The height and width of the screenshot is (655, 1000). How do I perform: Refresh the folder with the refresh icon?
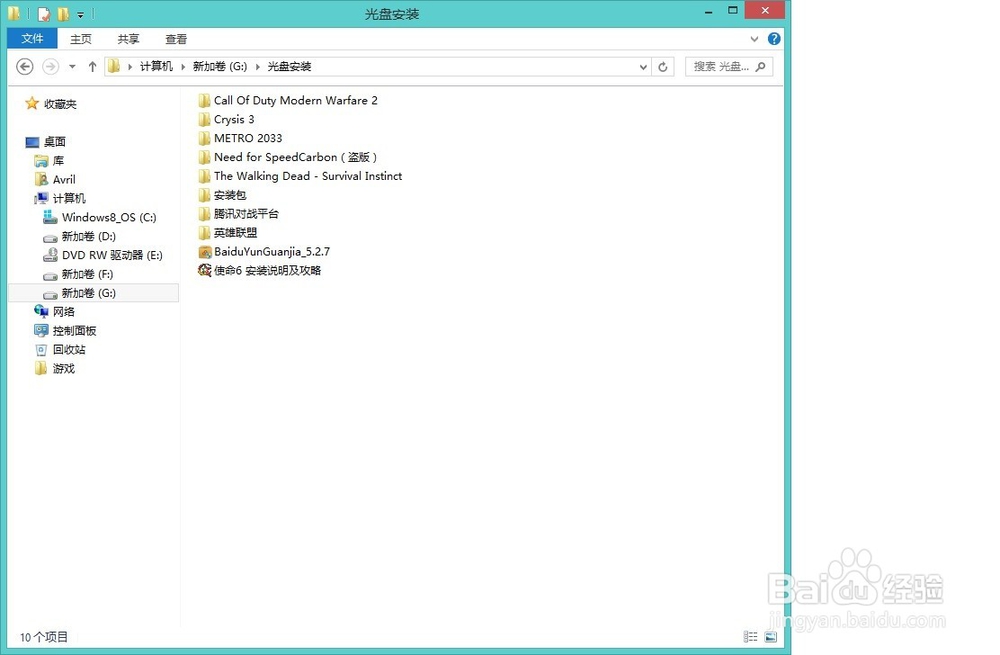tap(663, 66)
